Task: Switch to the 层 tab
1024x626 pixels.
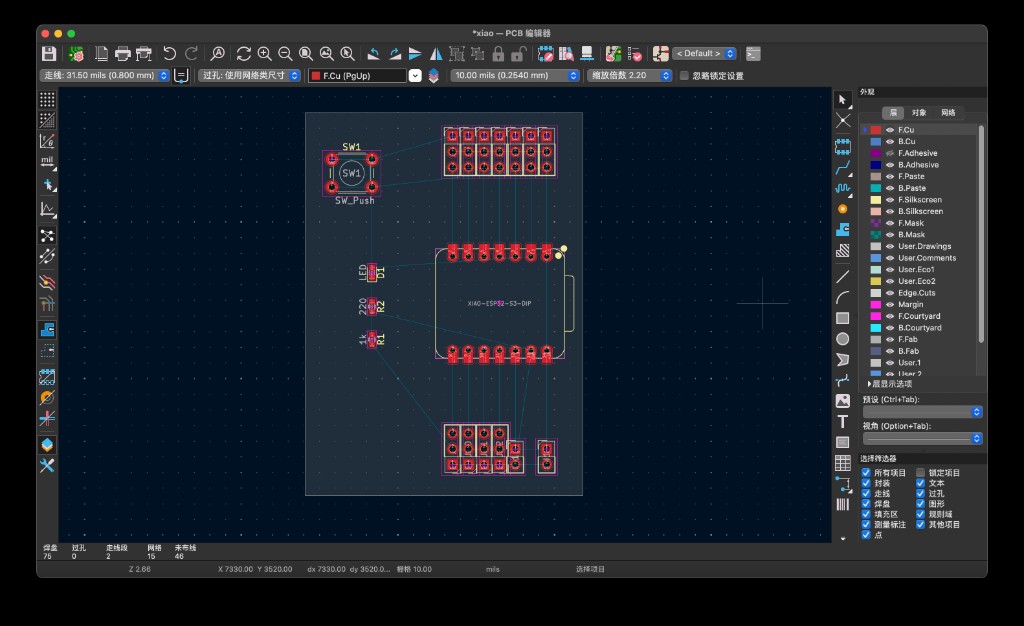Action: pyautogui.click(x=893, y=113)
